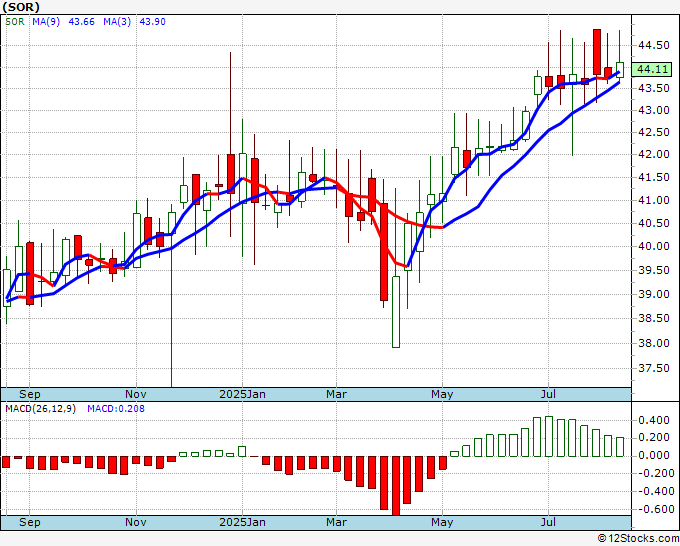The height and width of the screenshot is (546, 680).
Task: Click the 2025Jan label under MACD panel
Action: pos(242,522)
